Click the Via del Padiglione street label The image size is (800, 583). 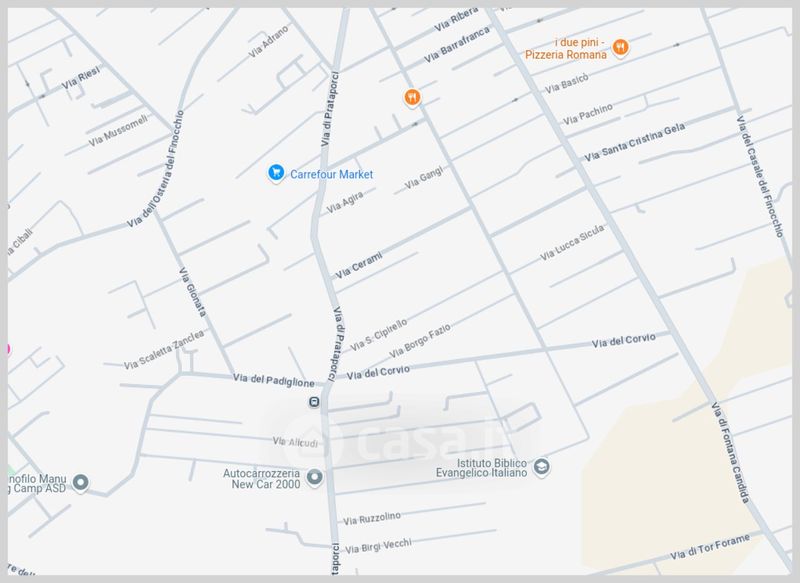pos(273,380)
